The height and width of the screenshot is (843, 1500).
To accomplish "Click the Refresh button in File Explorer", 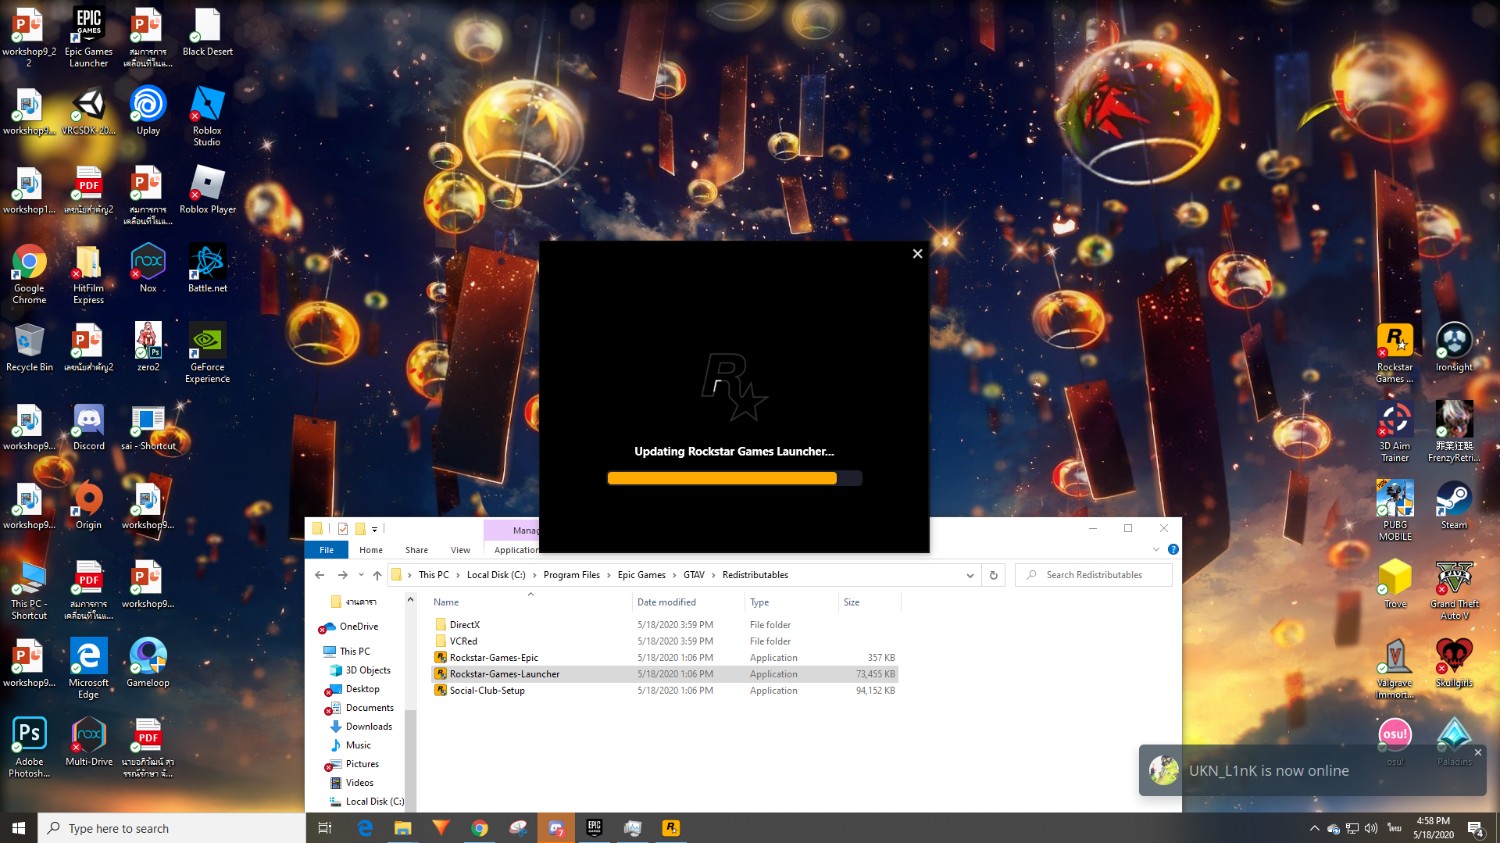I will click(993, 575).
